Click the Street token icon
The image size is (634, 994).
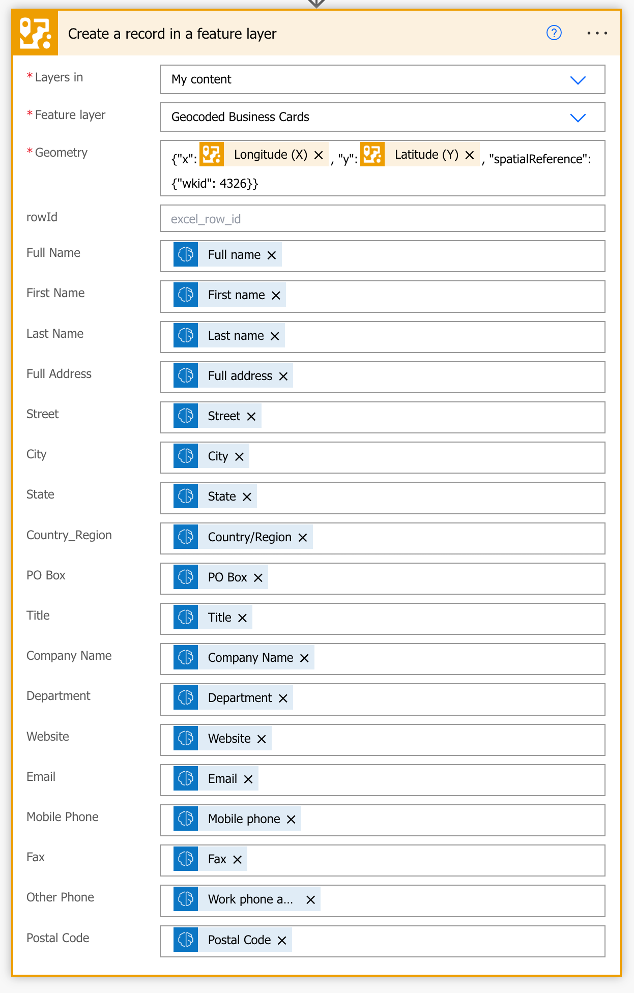[186, 416]
